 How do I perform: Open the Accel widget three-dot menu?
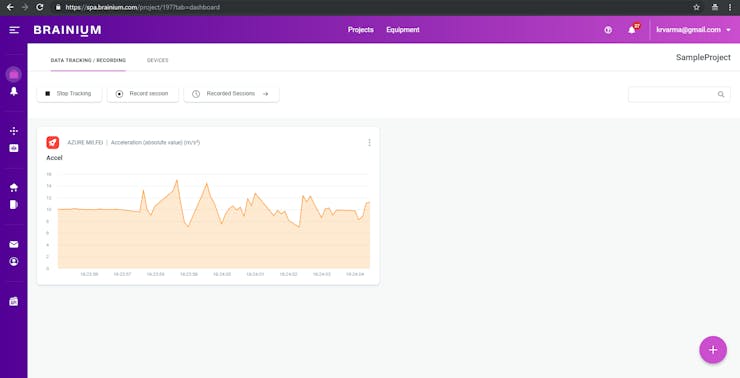369,143
